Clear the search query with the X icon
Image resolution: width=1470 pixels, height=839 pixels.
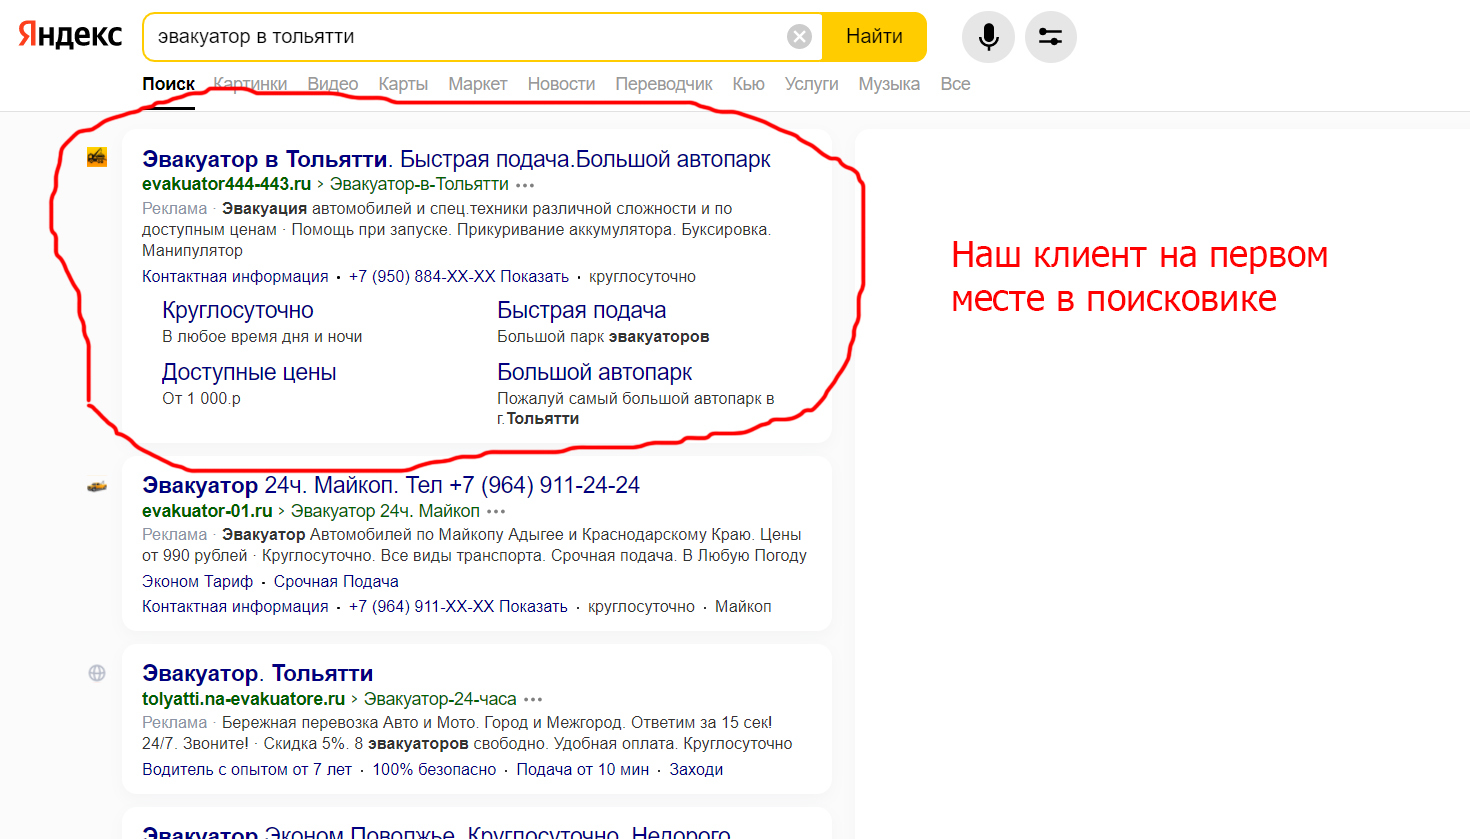point(799,37)
